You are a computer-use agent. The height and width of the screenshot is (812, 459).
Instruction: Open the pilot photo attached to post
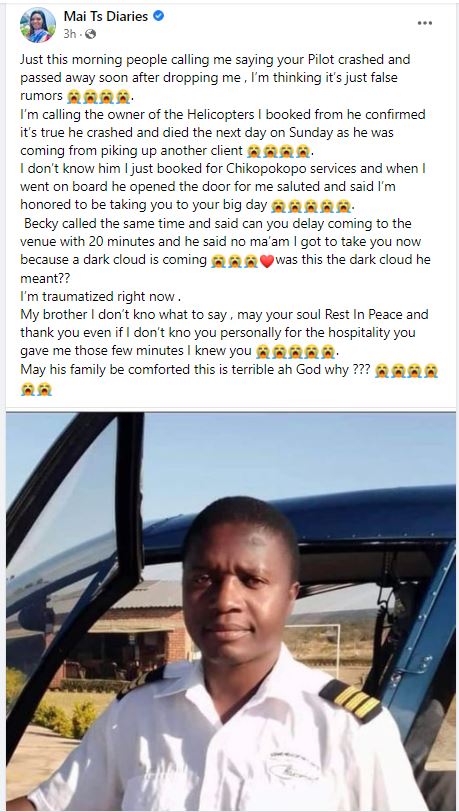click(x=231, y=612)
